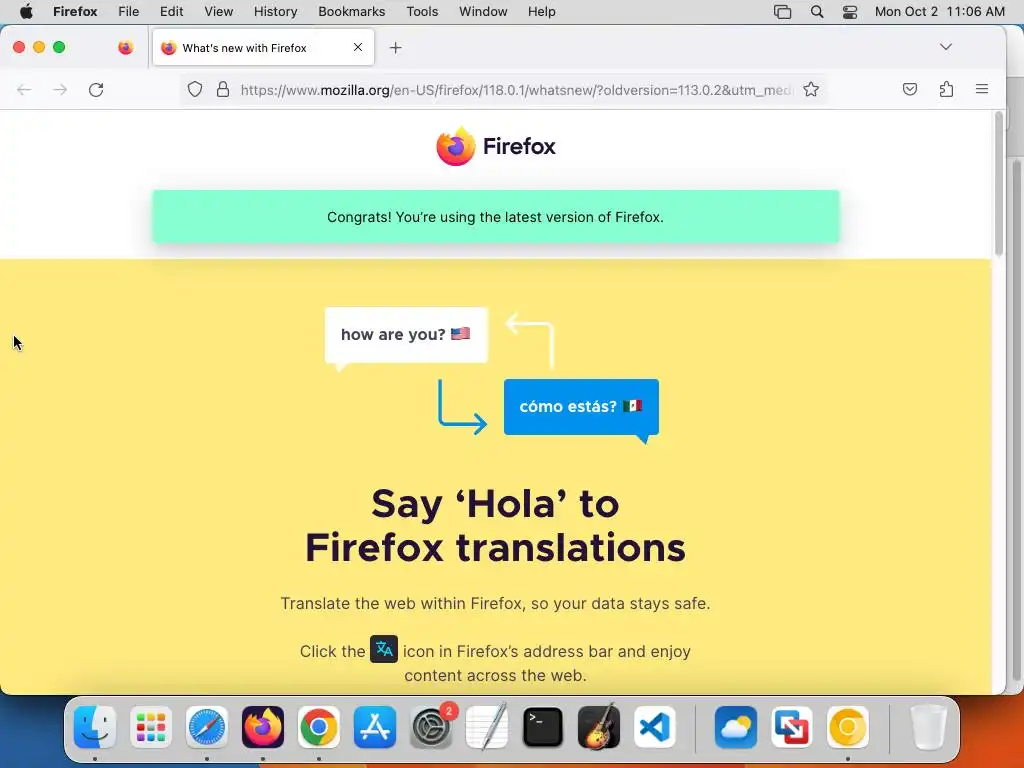Open the History menu

coord(276,12)
